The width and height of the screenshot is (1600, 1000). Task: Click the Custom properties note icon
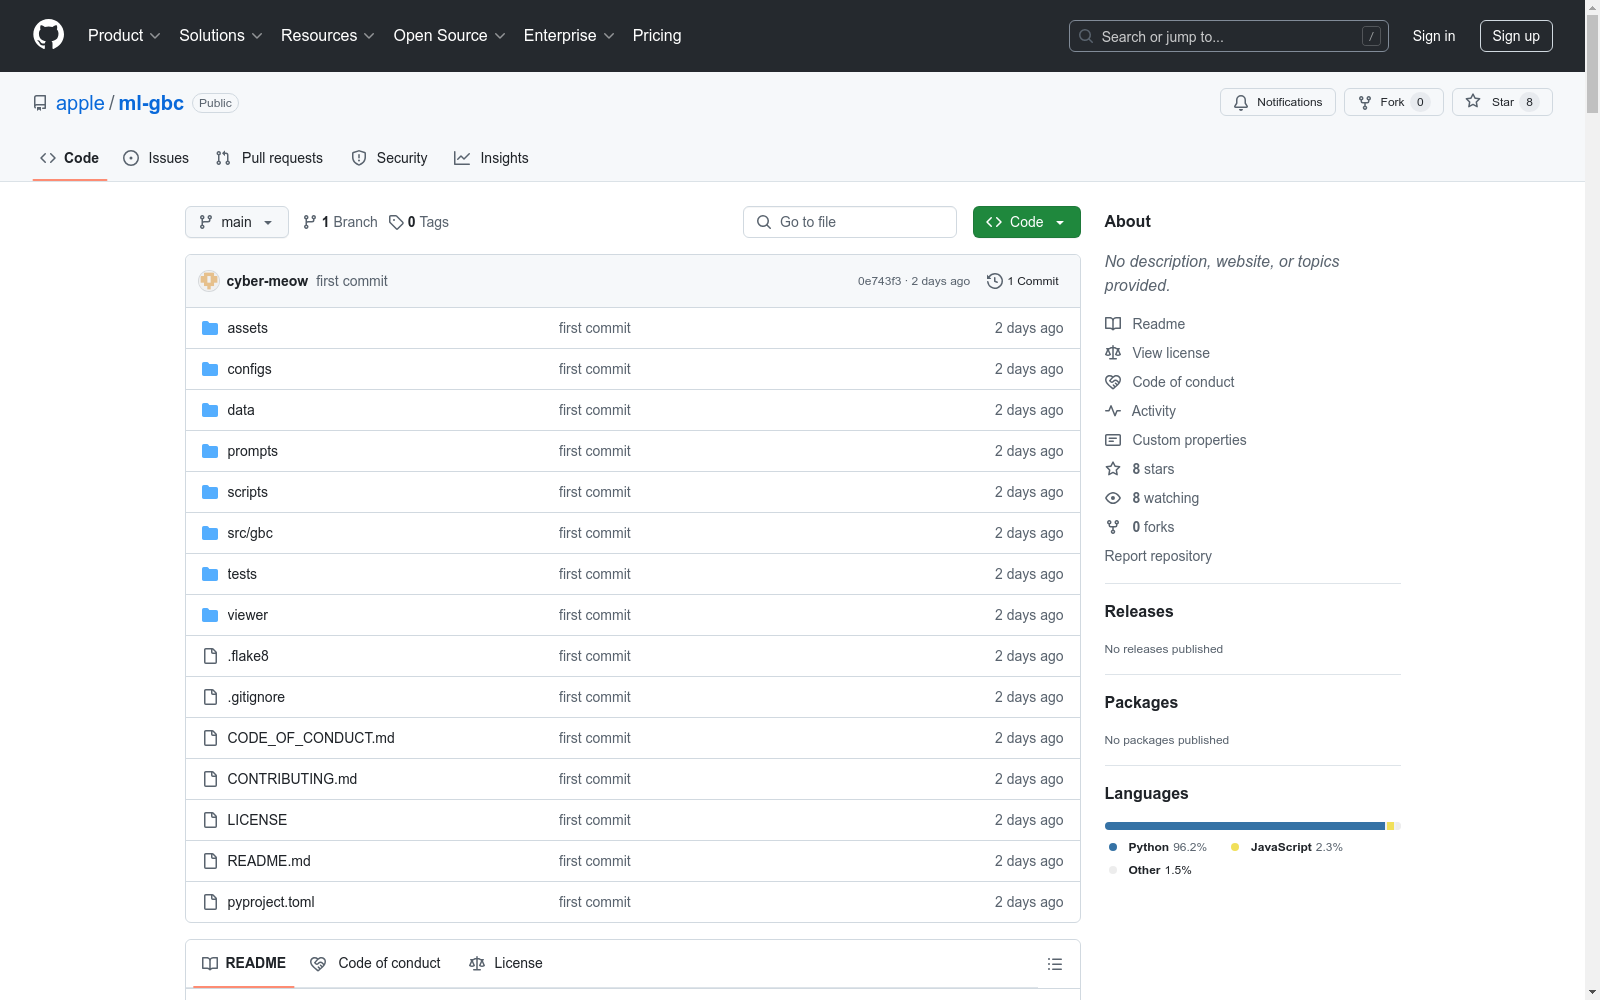[x=1113, y=440]
